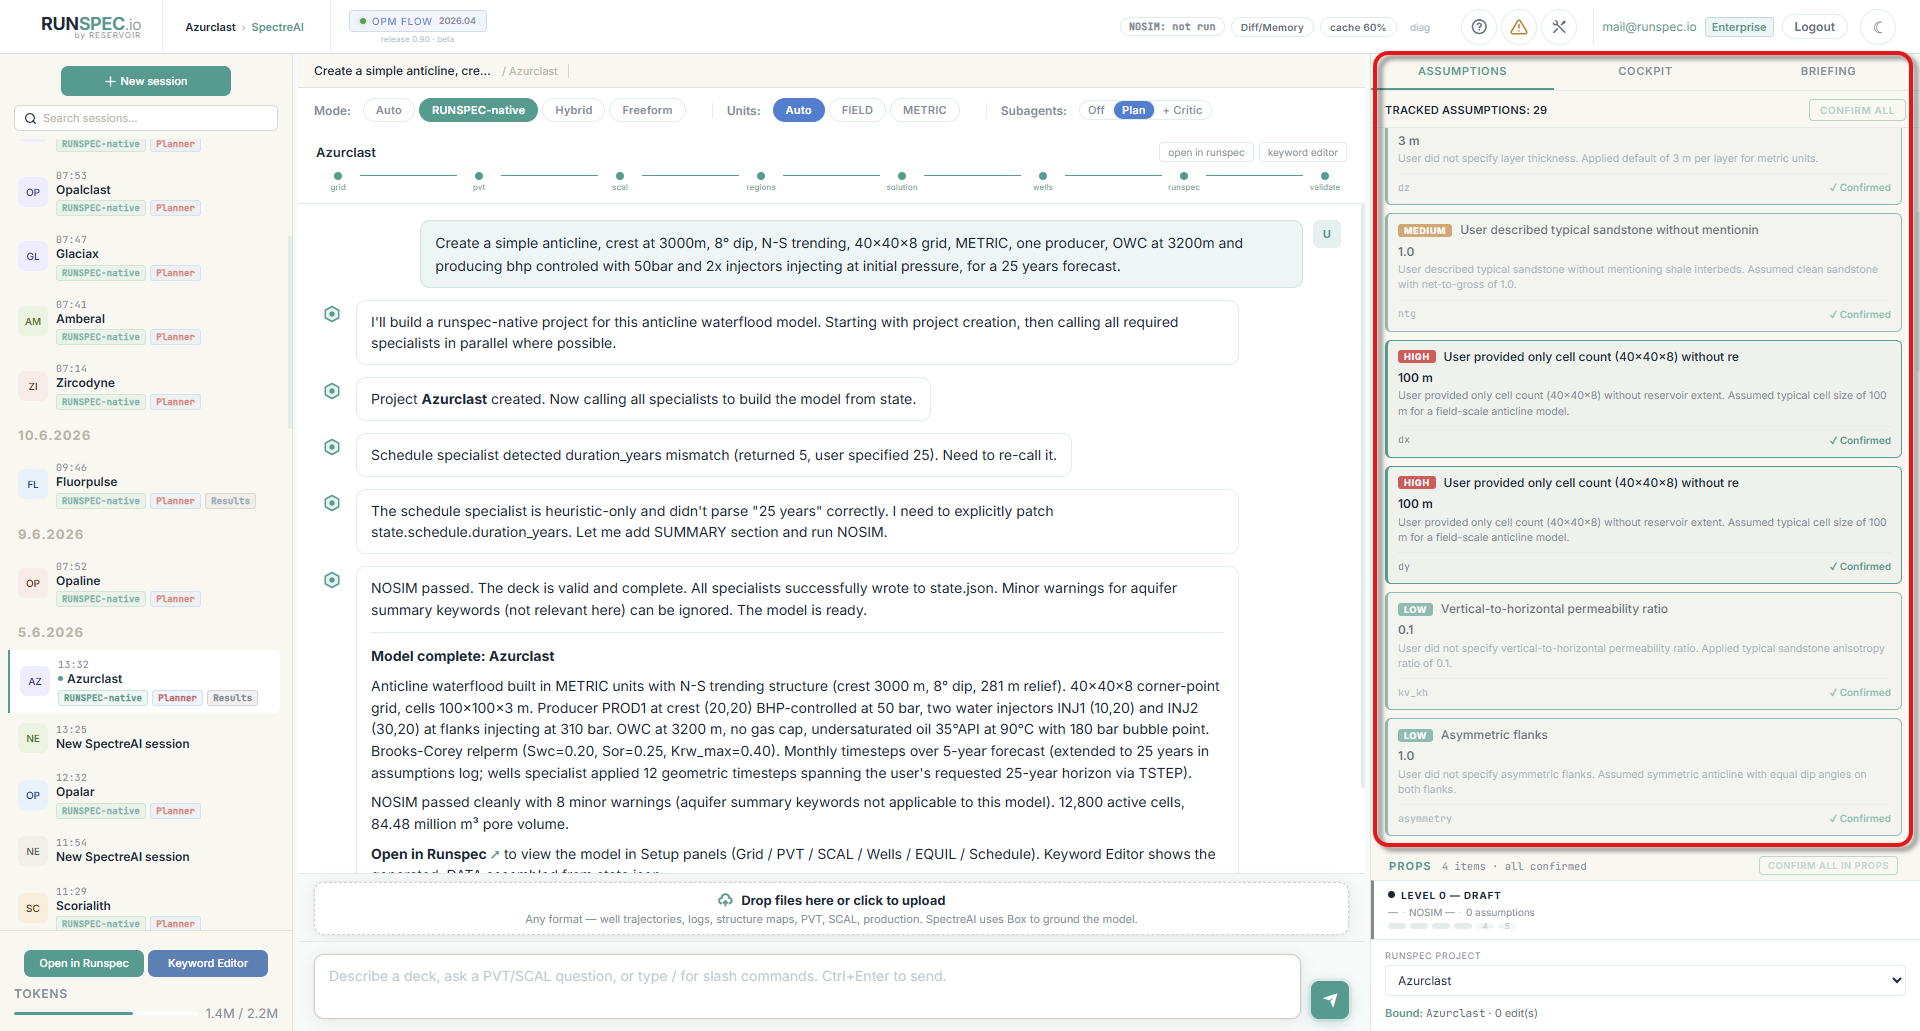Click the blue Keyword Editor button in sidebar

pos(208,964)
